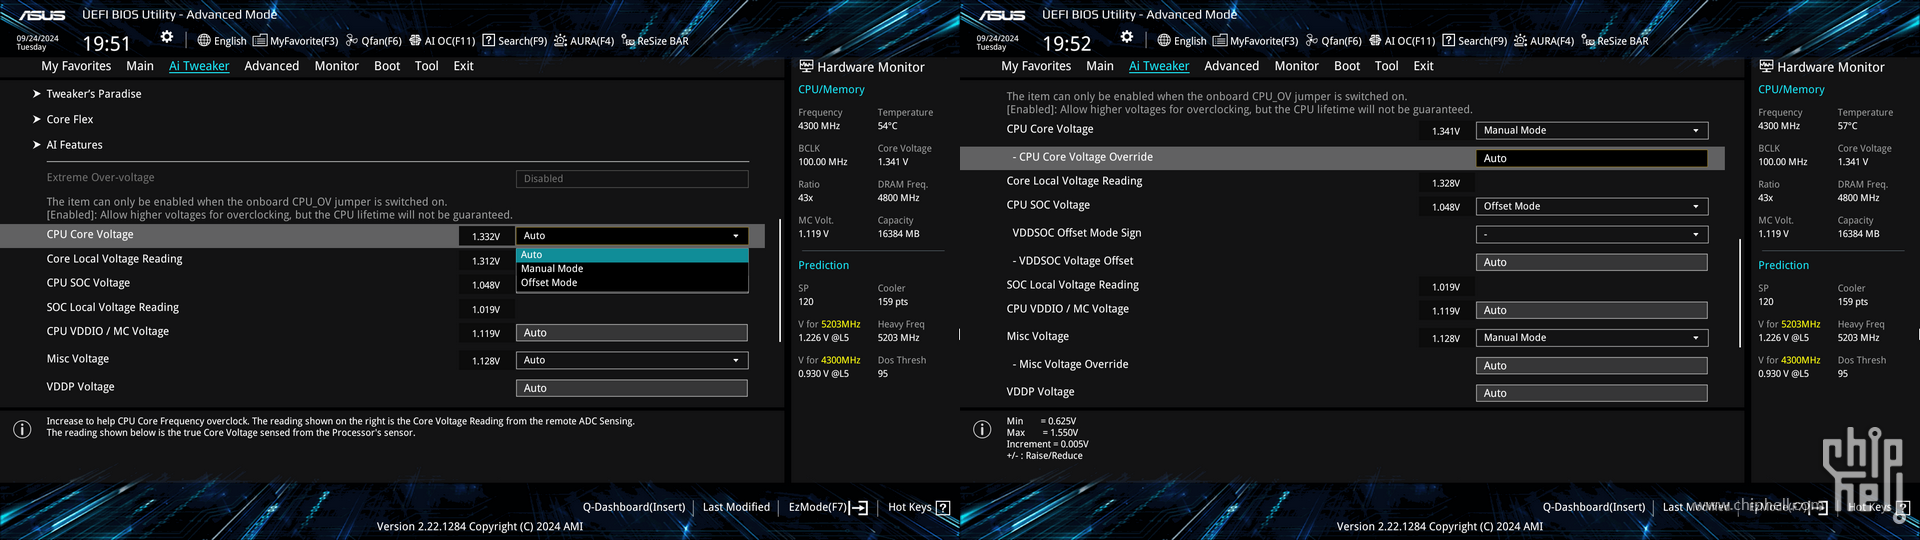Click the settings gear icon in left BIOS screen
The height and width of the screenshot is (540, 1920).
[x=167, y=37]
